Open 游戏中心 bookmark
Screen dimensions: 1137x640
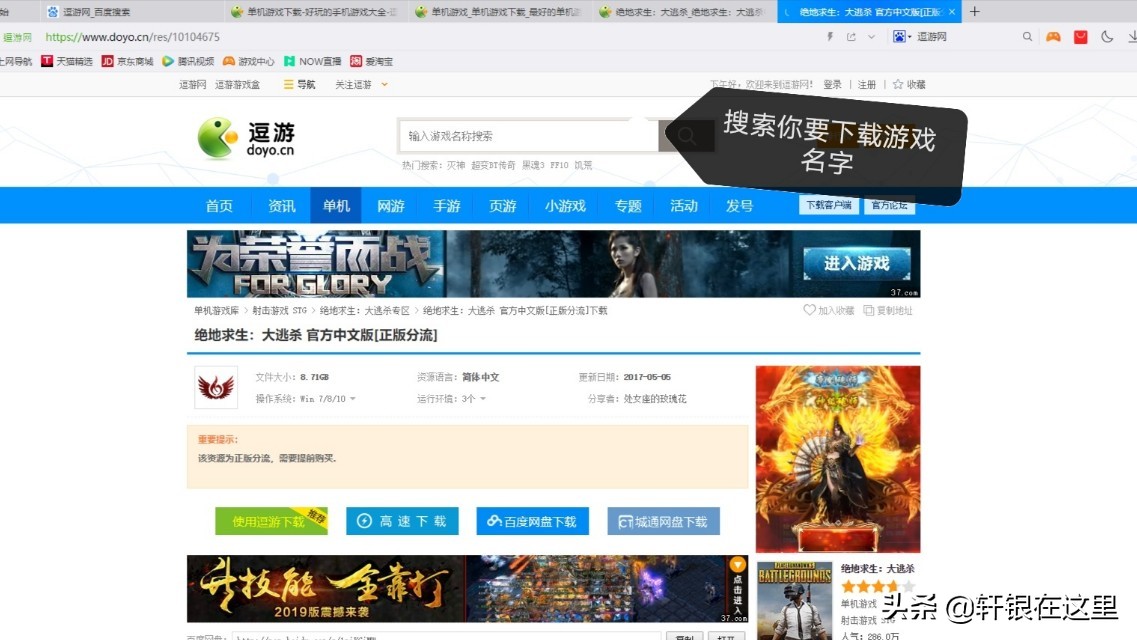pos(249,62)
